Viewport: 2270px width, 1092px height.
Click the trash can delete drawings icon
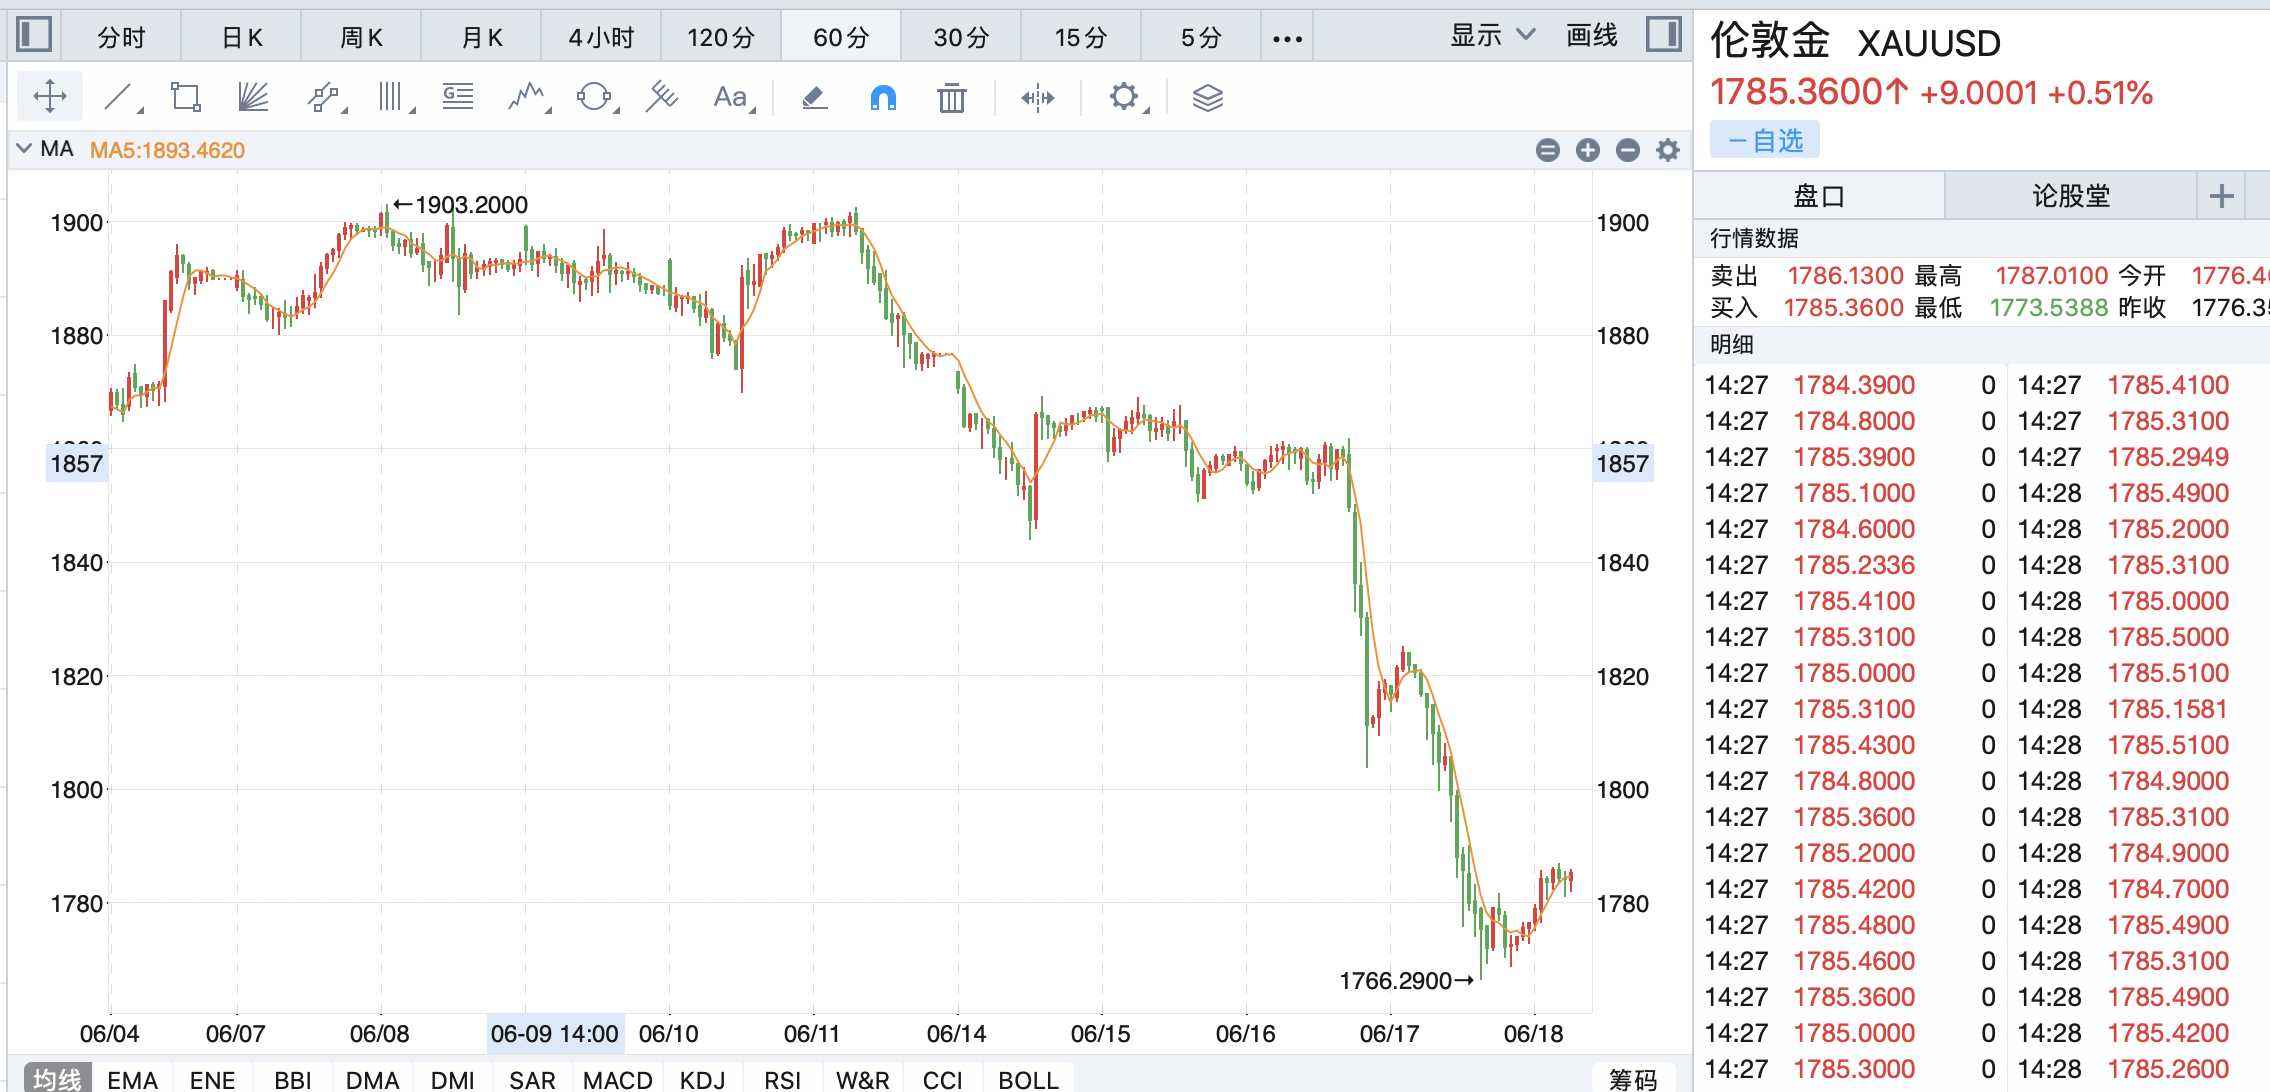pos(952,97)
